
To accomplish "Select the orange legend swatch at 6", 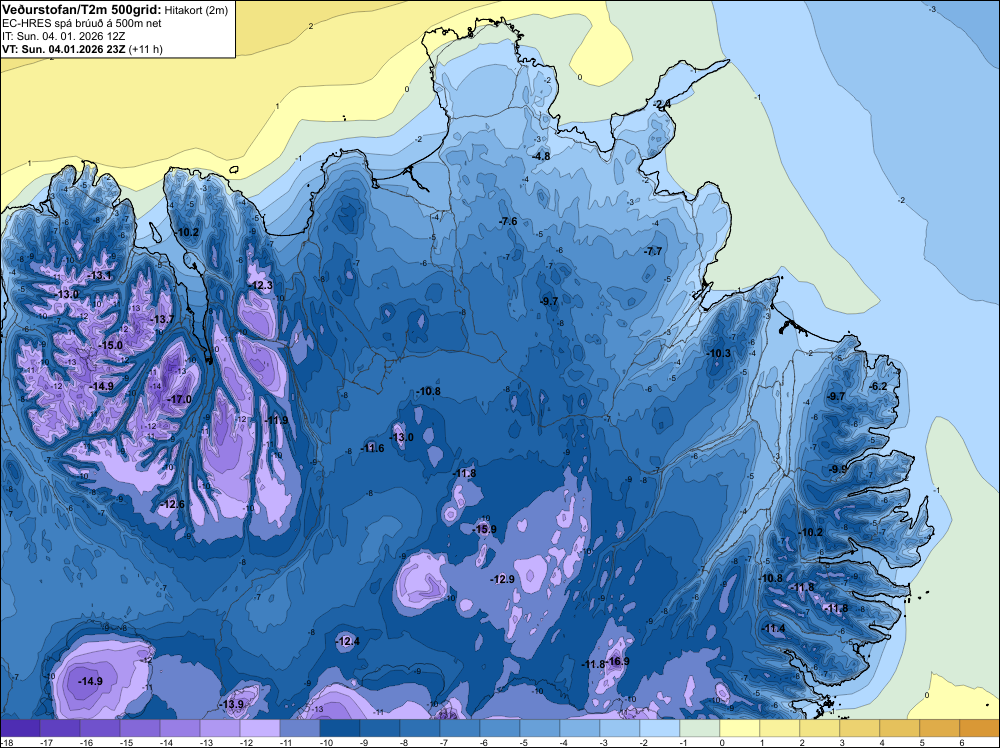I will click(x=980, y=728).
